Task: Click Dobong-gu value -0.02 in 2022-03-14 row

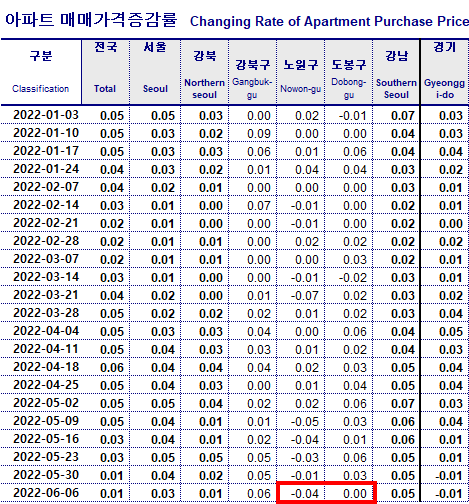Action: tap(352, 278)
